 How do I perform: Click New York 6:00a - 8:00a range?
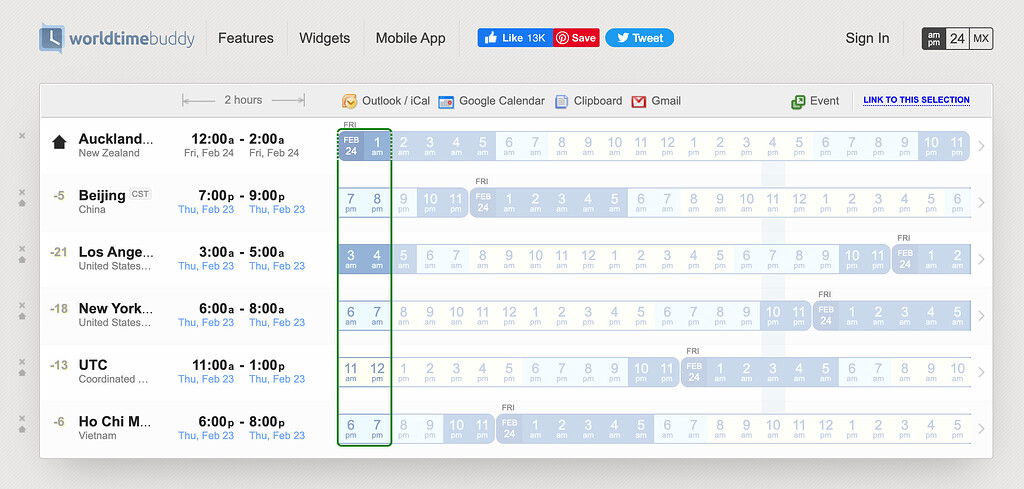(241, 309)
